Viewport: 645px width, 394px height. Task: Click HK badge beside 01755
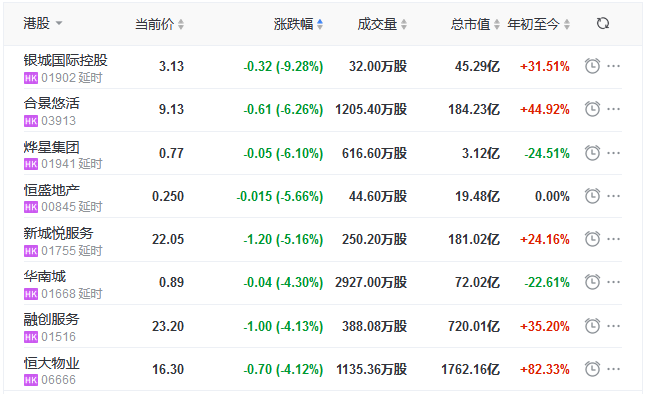pos(31,251)
